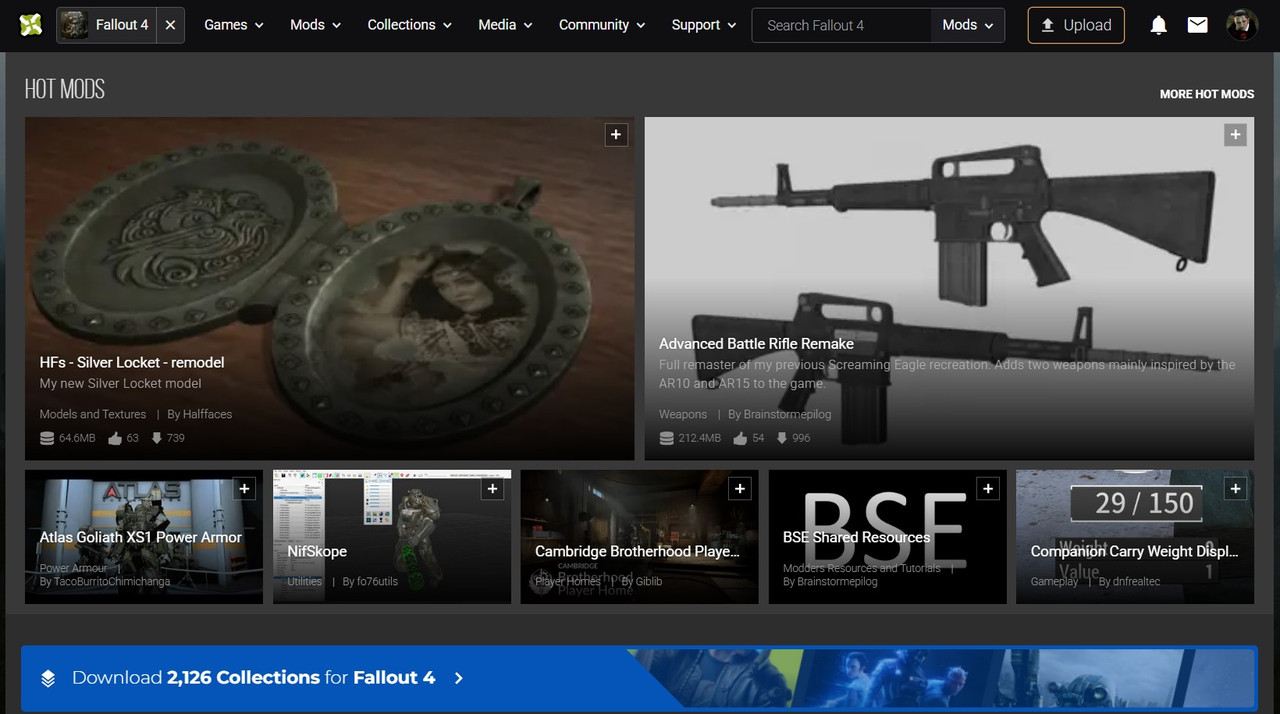Viewport: 1280px width, 714px height.
Task: Expand the Games dropdown menu
Action: coord(234,25)
